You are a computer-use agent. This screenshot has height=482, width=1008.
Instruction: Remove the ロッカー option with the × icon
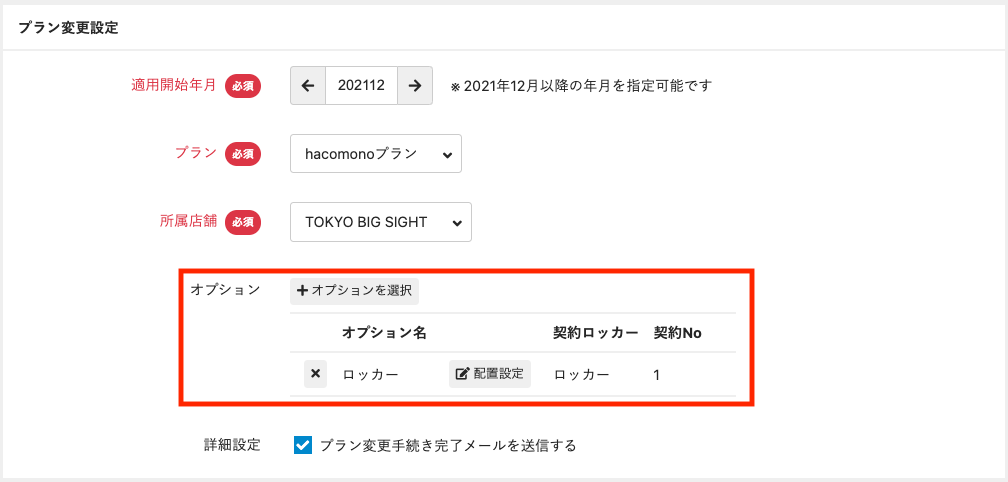[x=315, y=374]
